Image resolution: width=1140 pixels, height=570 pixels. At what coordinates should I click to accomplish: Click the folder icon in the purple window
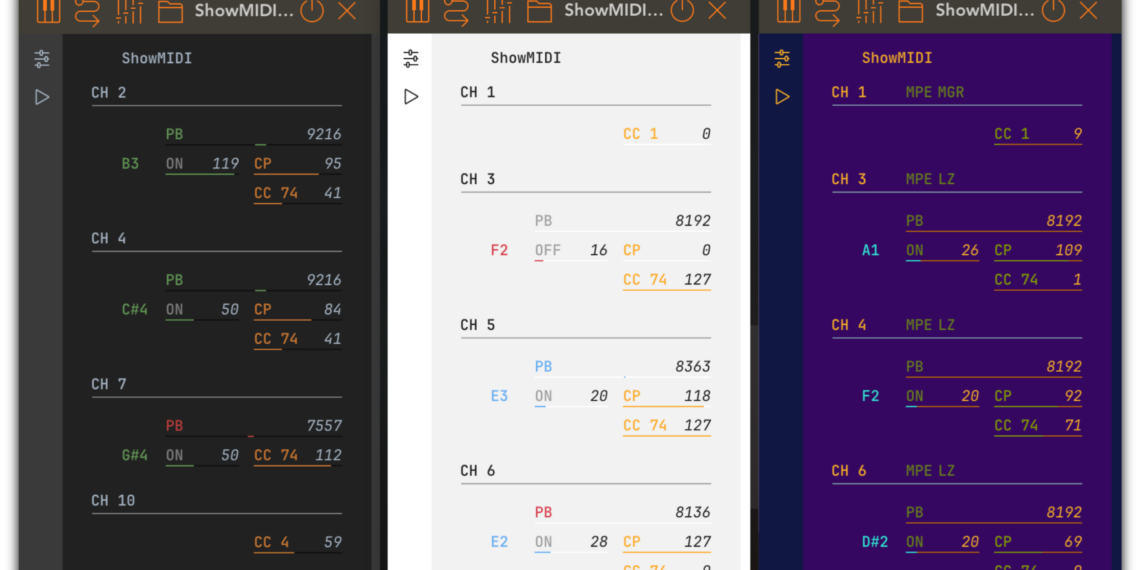point(910,11)
